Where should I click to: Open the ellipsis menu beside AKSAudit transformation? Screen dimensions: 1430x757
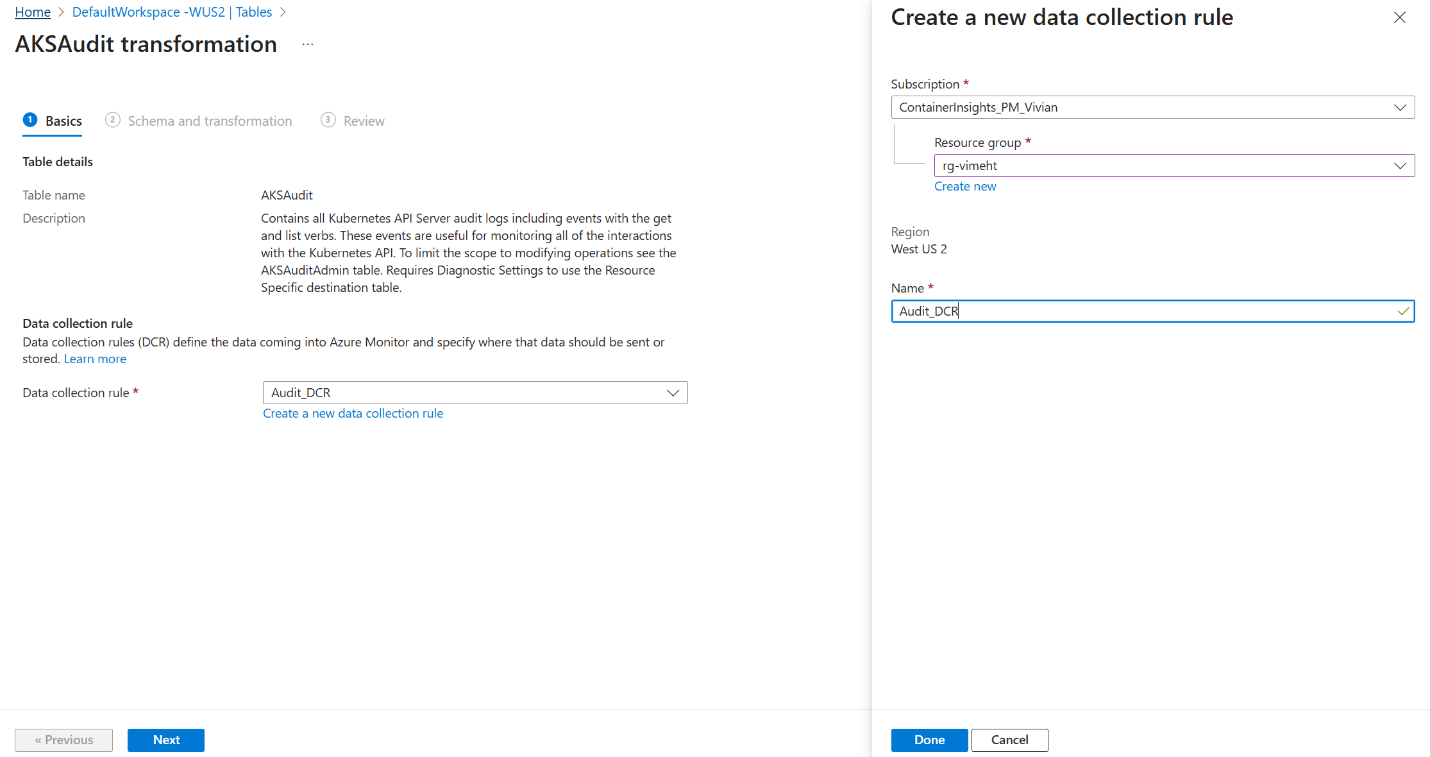click(x=308, y=45)
